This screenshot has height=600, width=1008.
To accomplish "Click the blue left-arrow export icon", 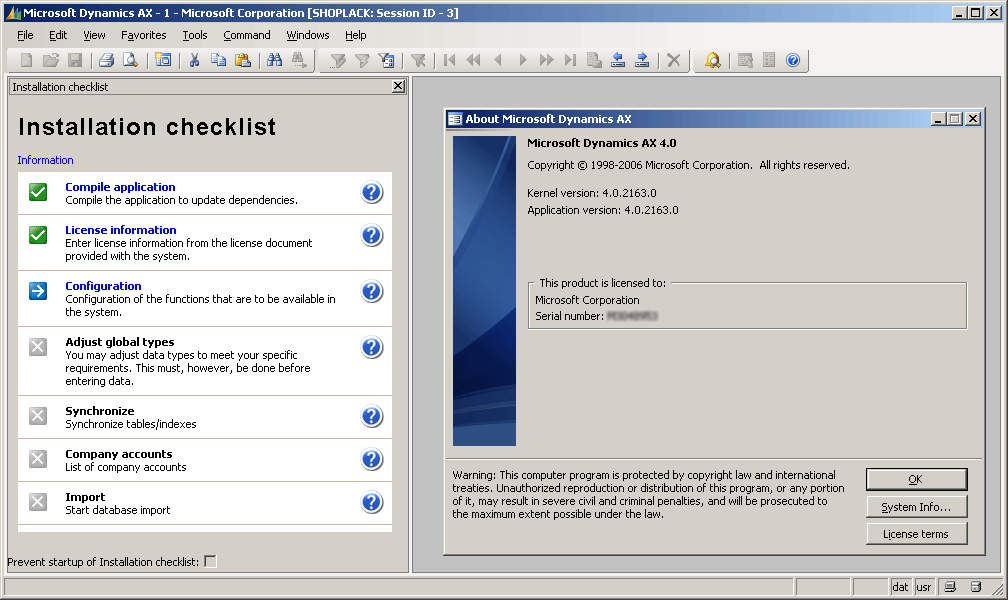I will [x=618, y=60].
